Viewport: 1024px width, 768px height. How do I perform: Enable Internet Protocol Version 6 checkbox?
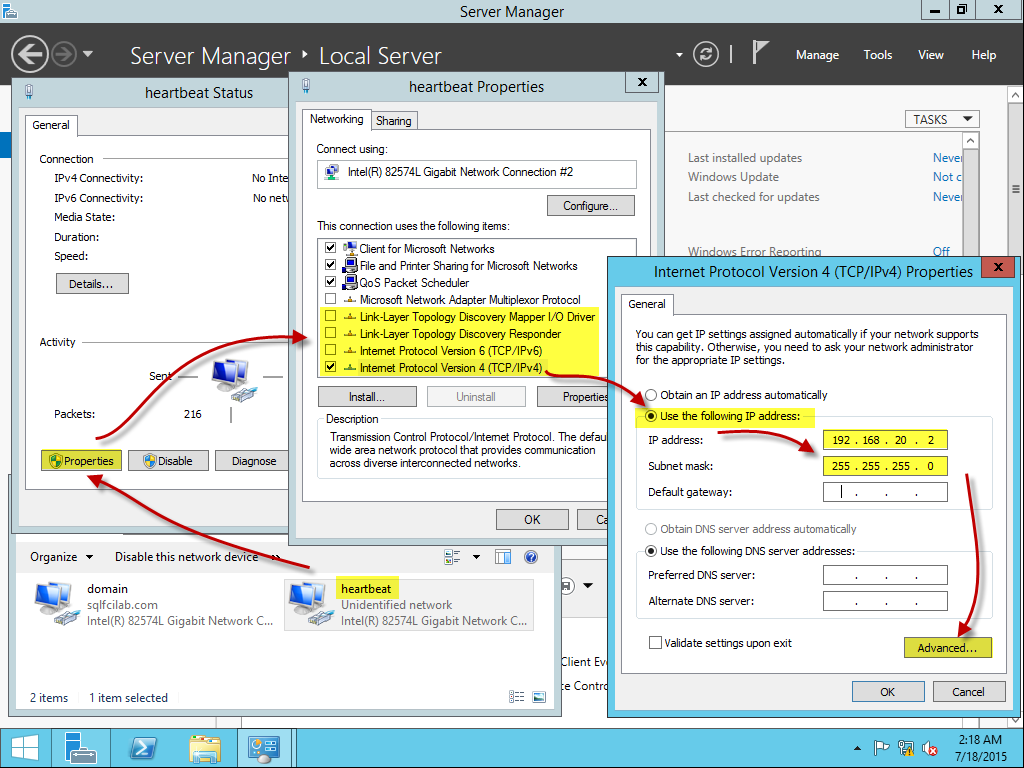tap(330, 350)
